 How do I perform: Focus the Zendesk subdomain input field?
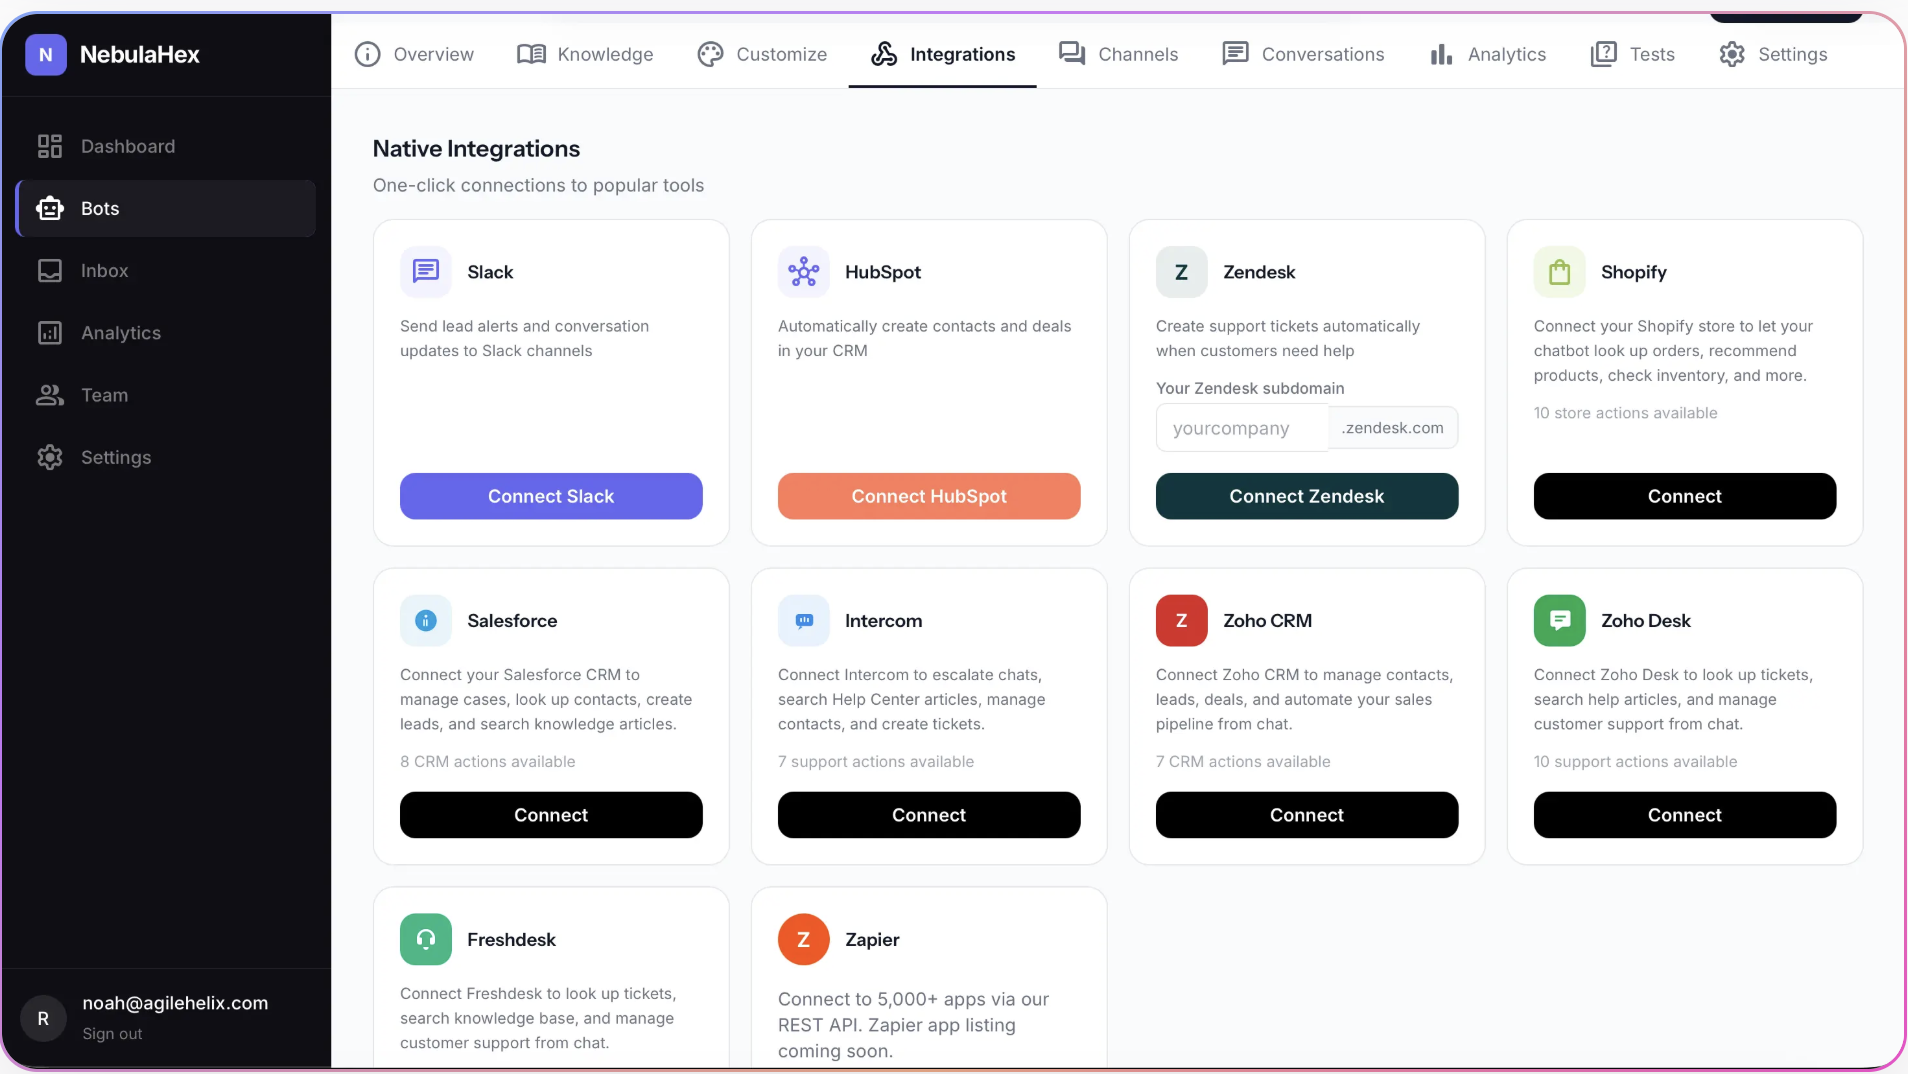coord(1242,429)
